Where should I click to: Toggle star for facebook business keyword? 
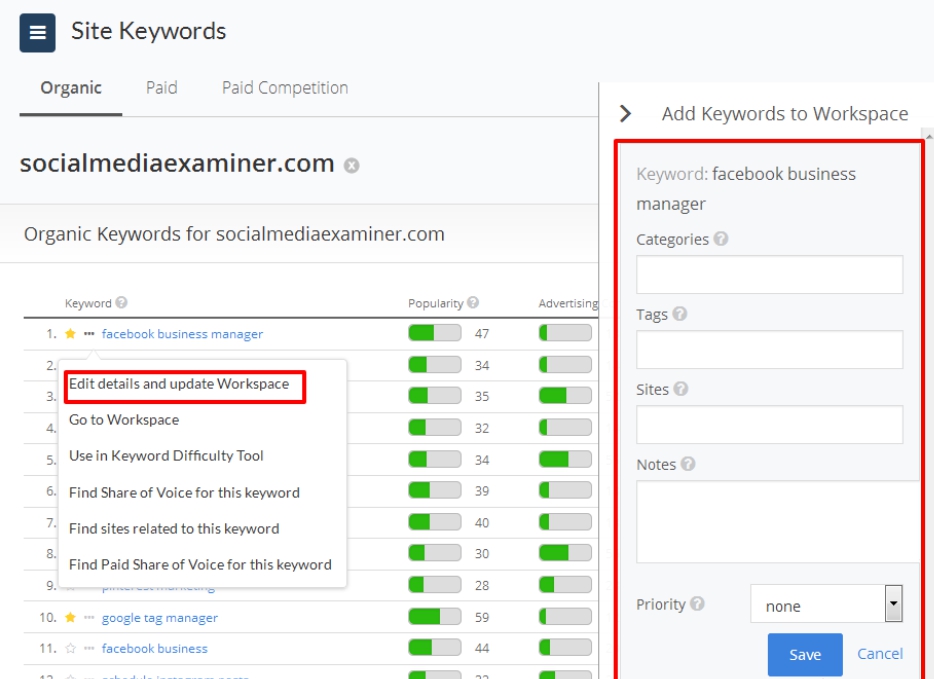pos(70,648)
